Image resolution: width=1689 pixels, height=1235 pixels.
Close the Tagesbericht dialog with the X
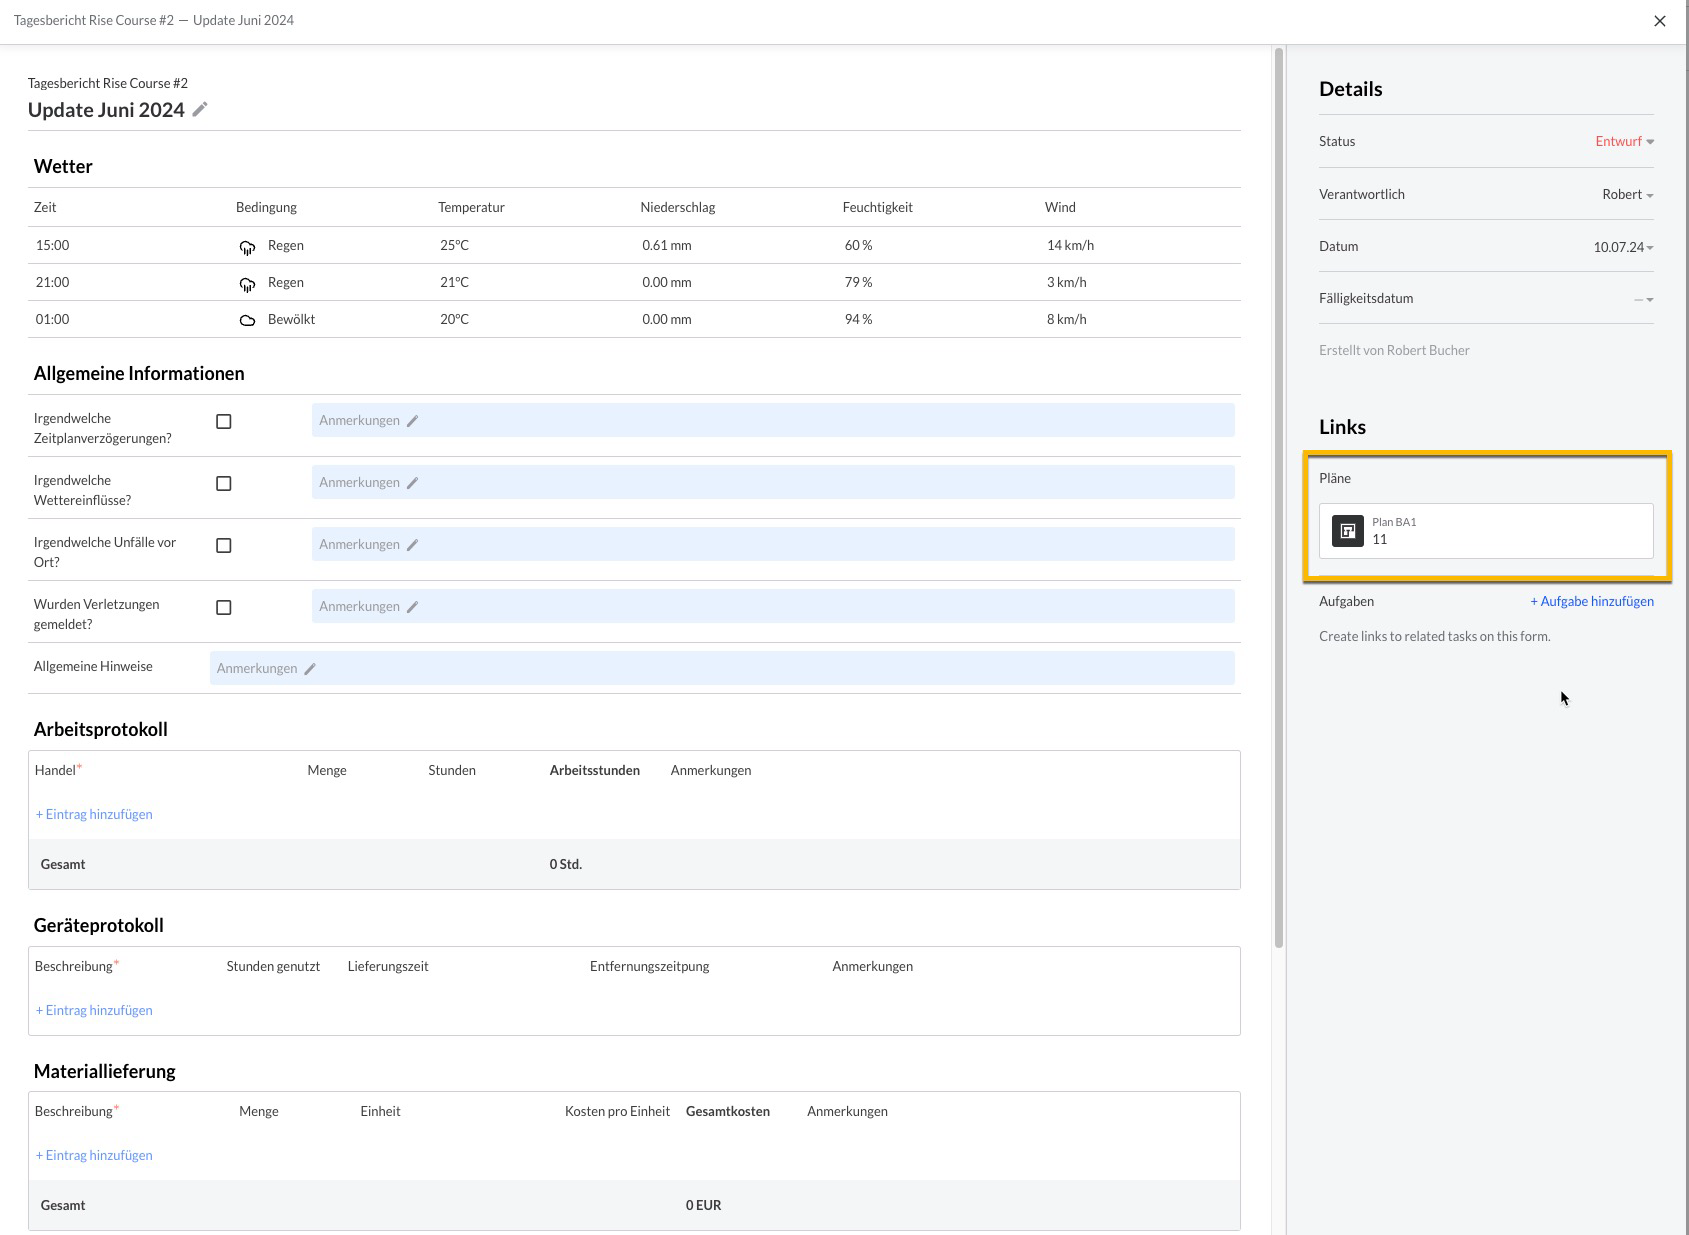click(1659, 21)
